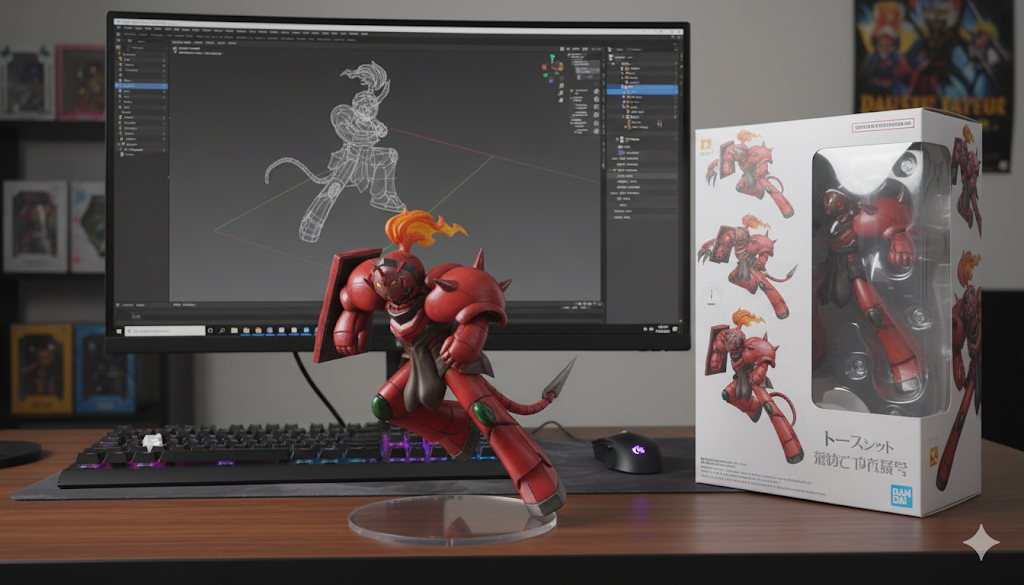Open the magnifier search icon on the taskbar
This screenshot has width=1024, height=585.
(x=222, y=331)
